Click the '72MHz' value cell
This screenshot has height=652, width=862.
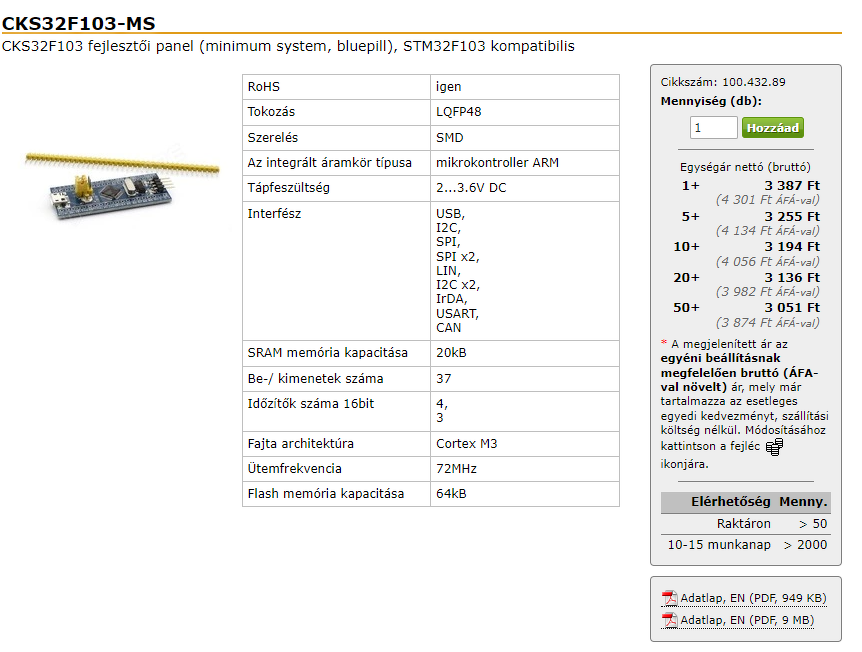pyautogui.click(x=524, y=469)
